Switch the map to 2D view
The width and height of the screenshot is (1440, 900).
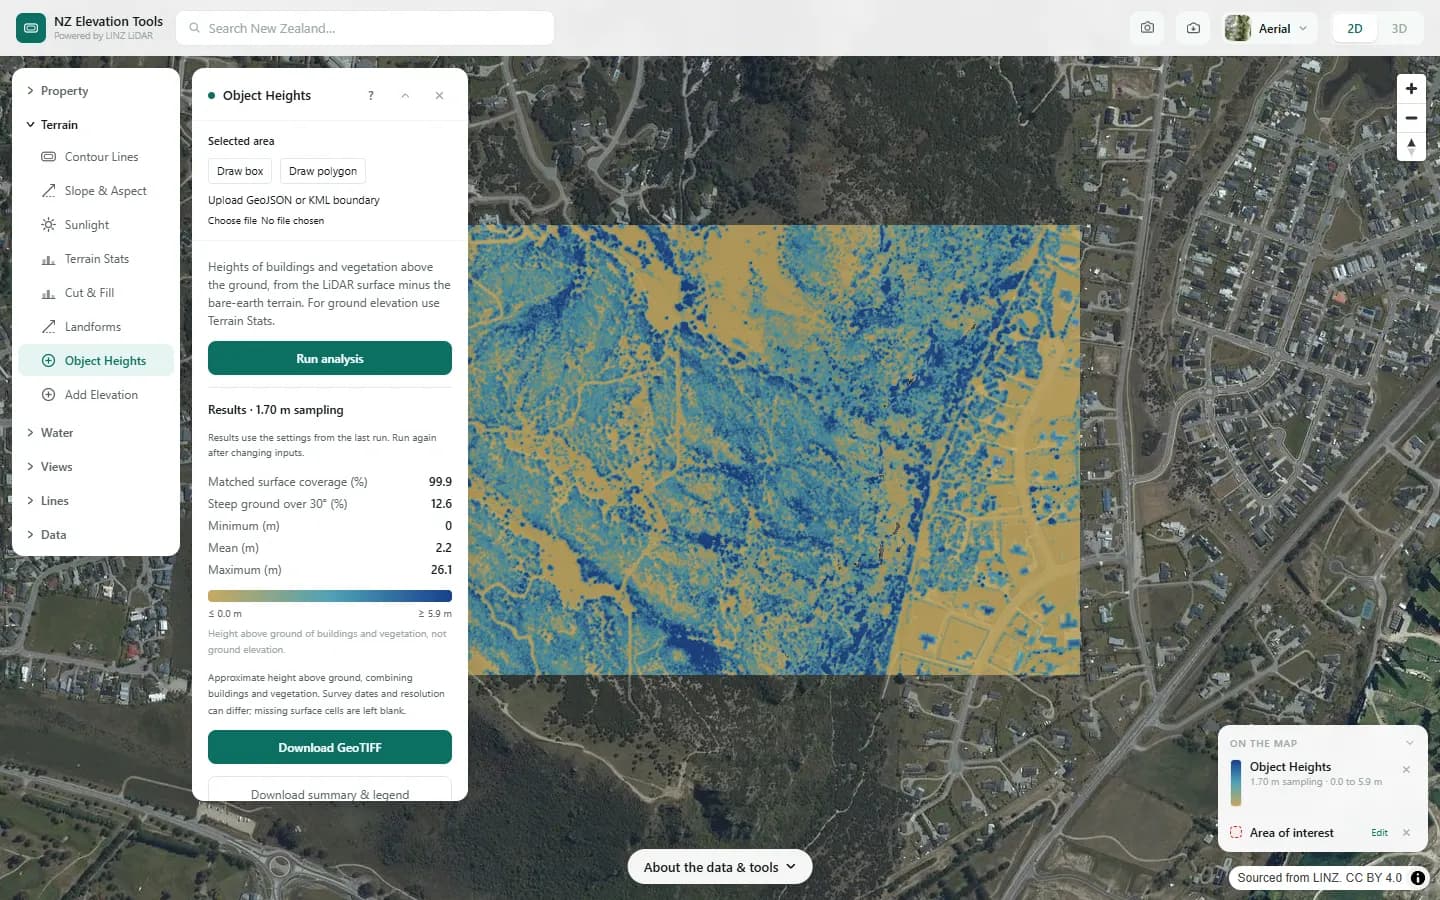[x=1355, y=28]
